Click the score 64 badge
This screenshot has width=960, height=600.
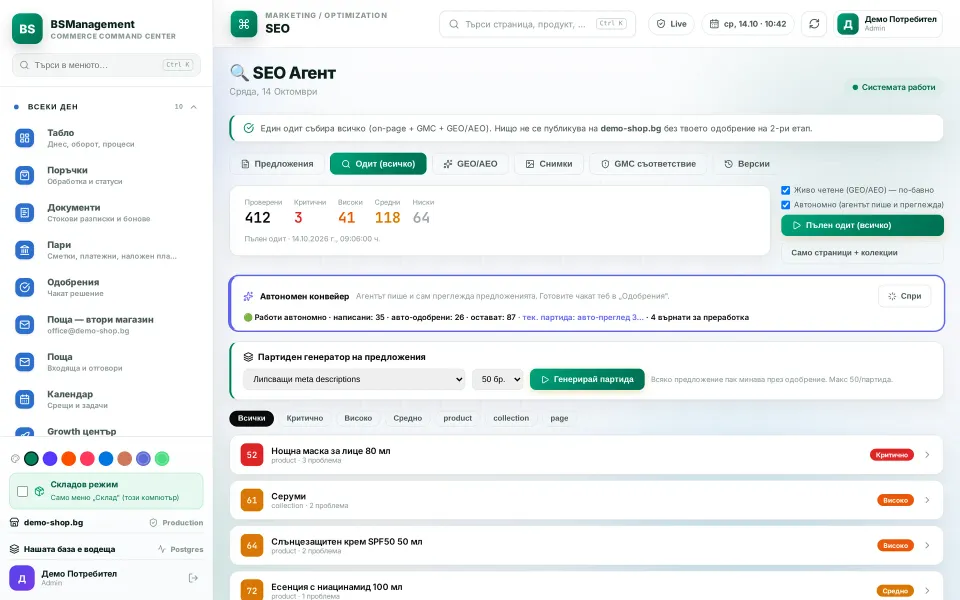252,546
